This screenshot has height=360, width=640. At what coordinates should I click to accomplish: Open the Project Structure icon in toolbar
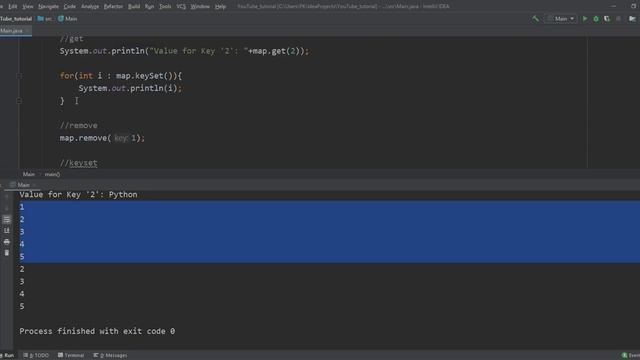click(632, 19)
